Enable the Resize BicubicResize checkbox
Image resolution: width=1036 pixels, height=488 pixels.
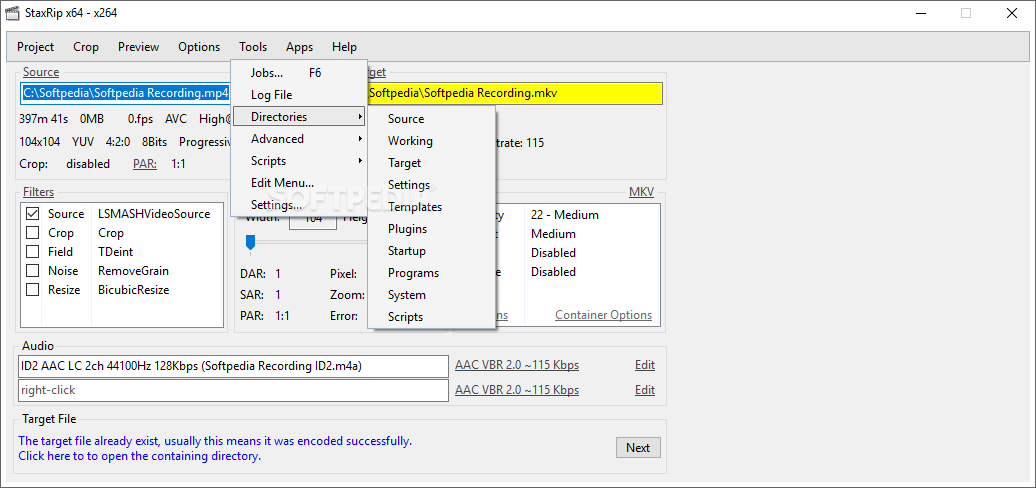(x=32, y=290)
